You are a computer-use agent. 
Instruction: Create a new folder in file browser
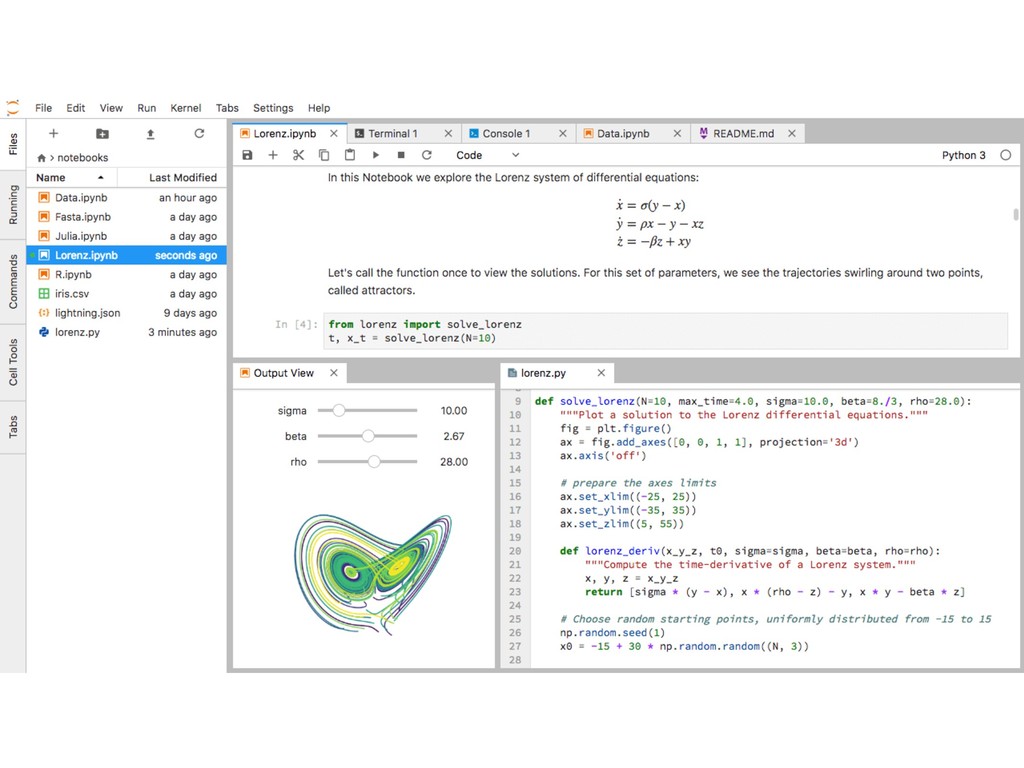tap(102, 133)
